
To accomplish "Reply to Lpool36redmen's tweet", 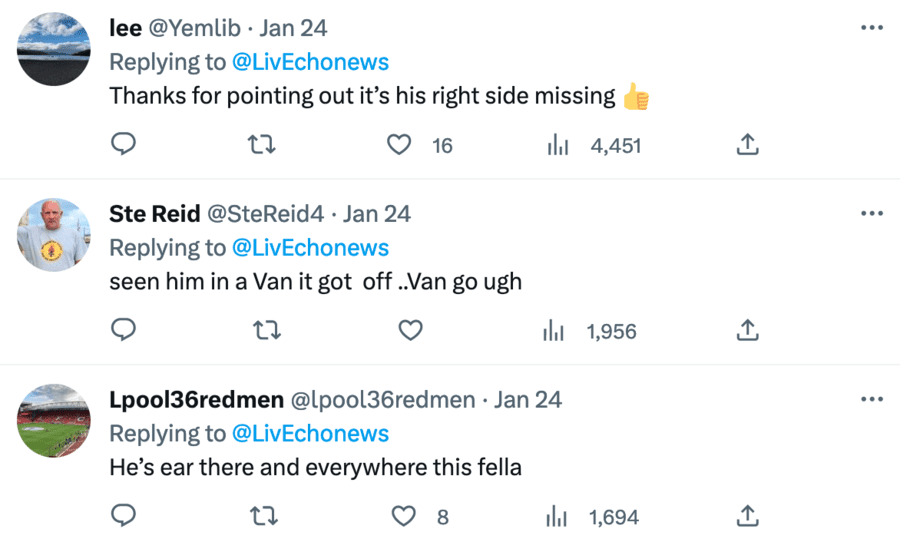I will pyautogui.click(x=123, y=517).
